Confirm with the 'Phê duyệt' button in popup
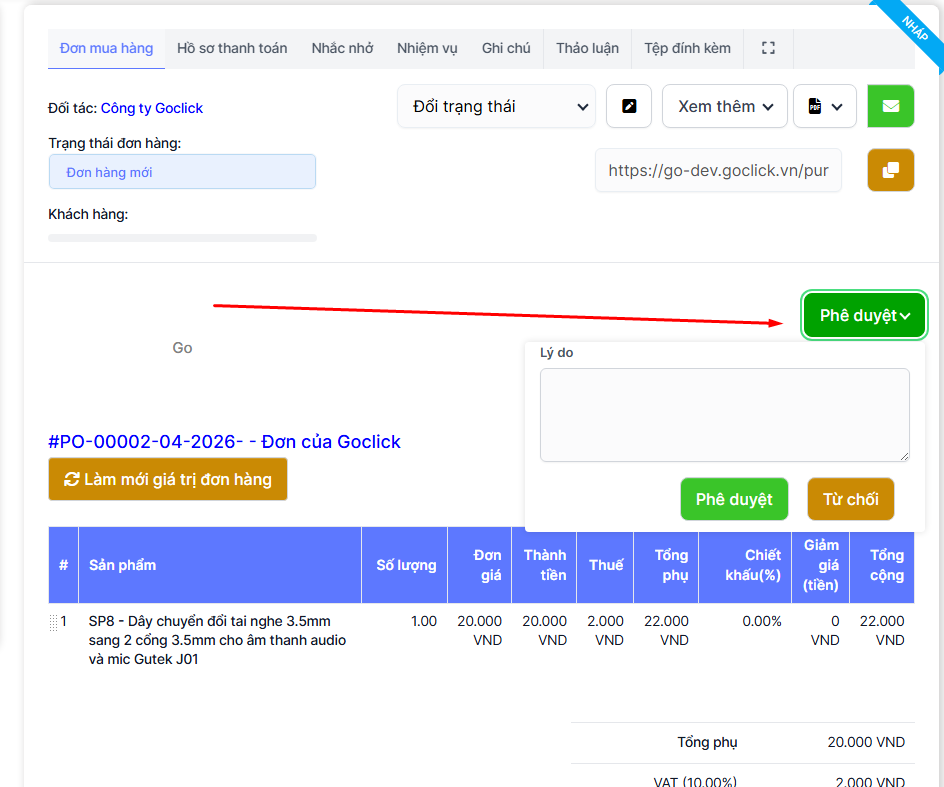The height and width of the screenshot is (787, 944). coord(734,499)
